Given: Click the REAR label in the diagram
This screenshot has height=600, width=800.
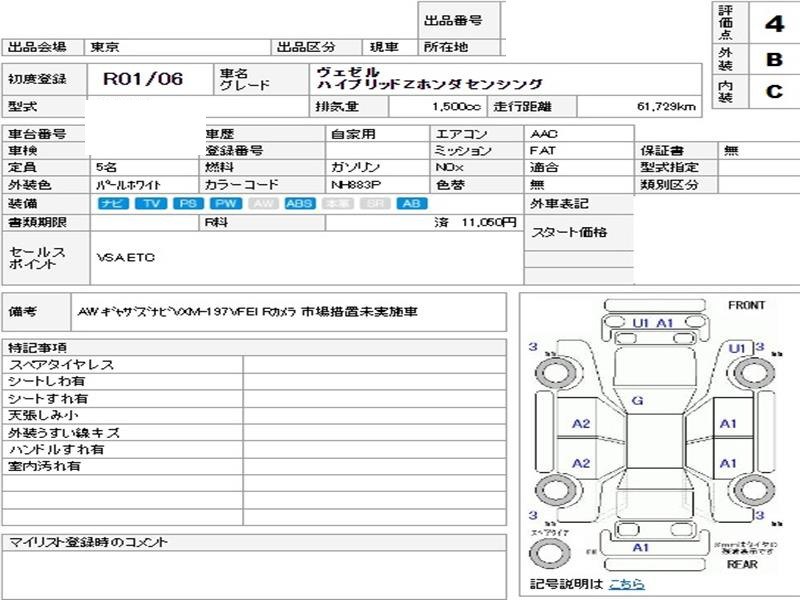Looking at the screenshot, I should 742,564.
